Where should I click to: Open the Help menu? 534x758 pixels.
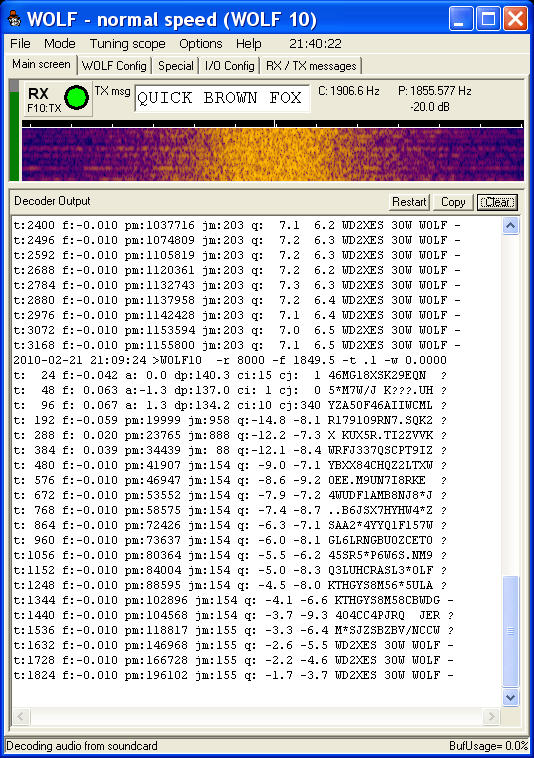[248, 44]
